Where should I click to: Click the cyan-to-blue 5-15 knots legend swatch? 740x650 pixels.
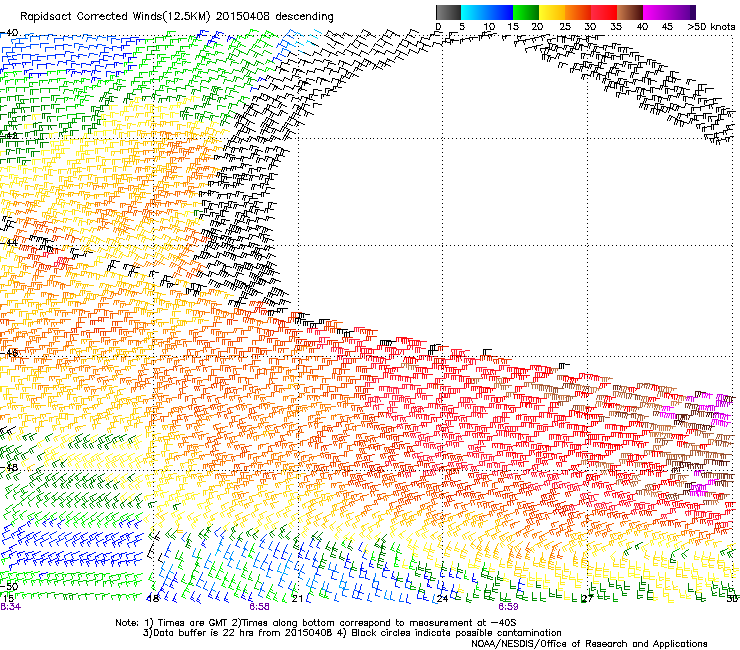coord(487,12)
